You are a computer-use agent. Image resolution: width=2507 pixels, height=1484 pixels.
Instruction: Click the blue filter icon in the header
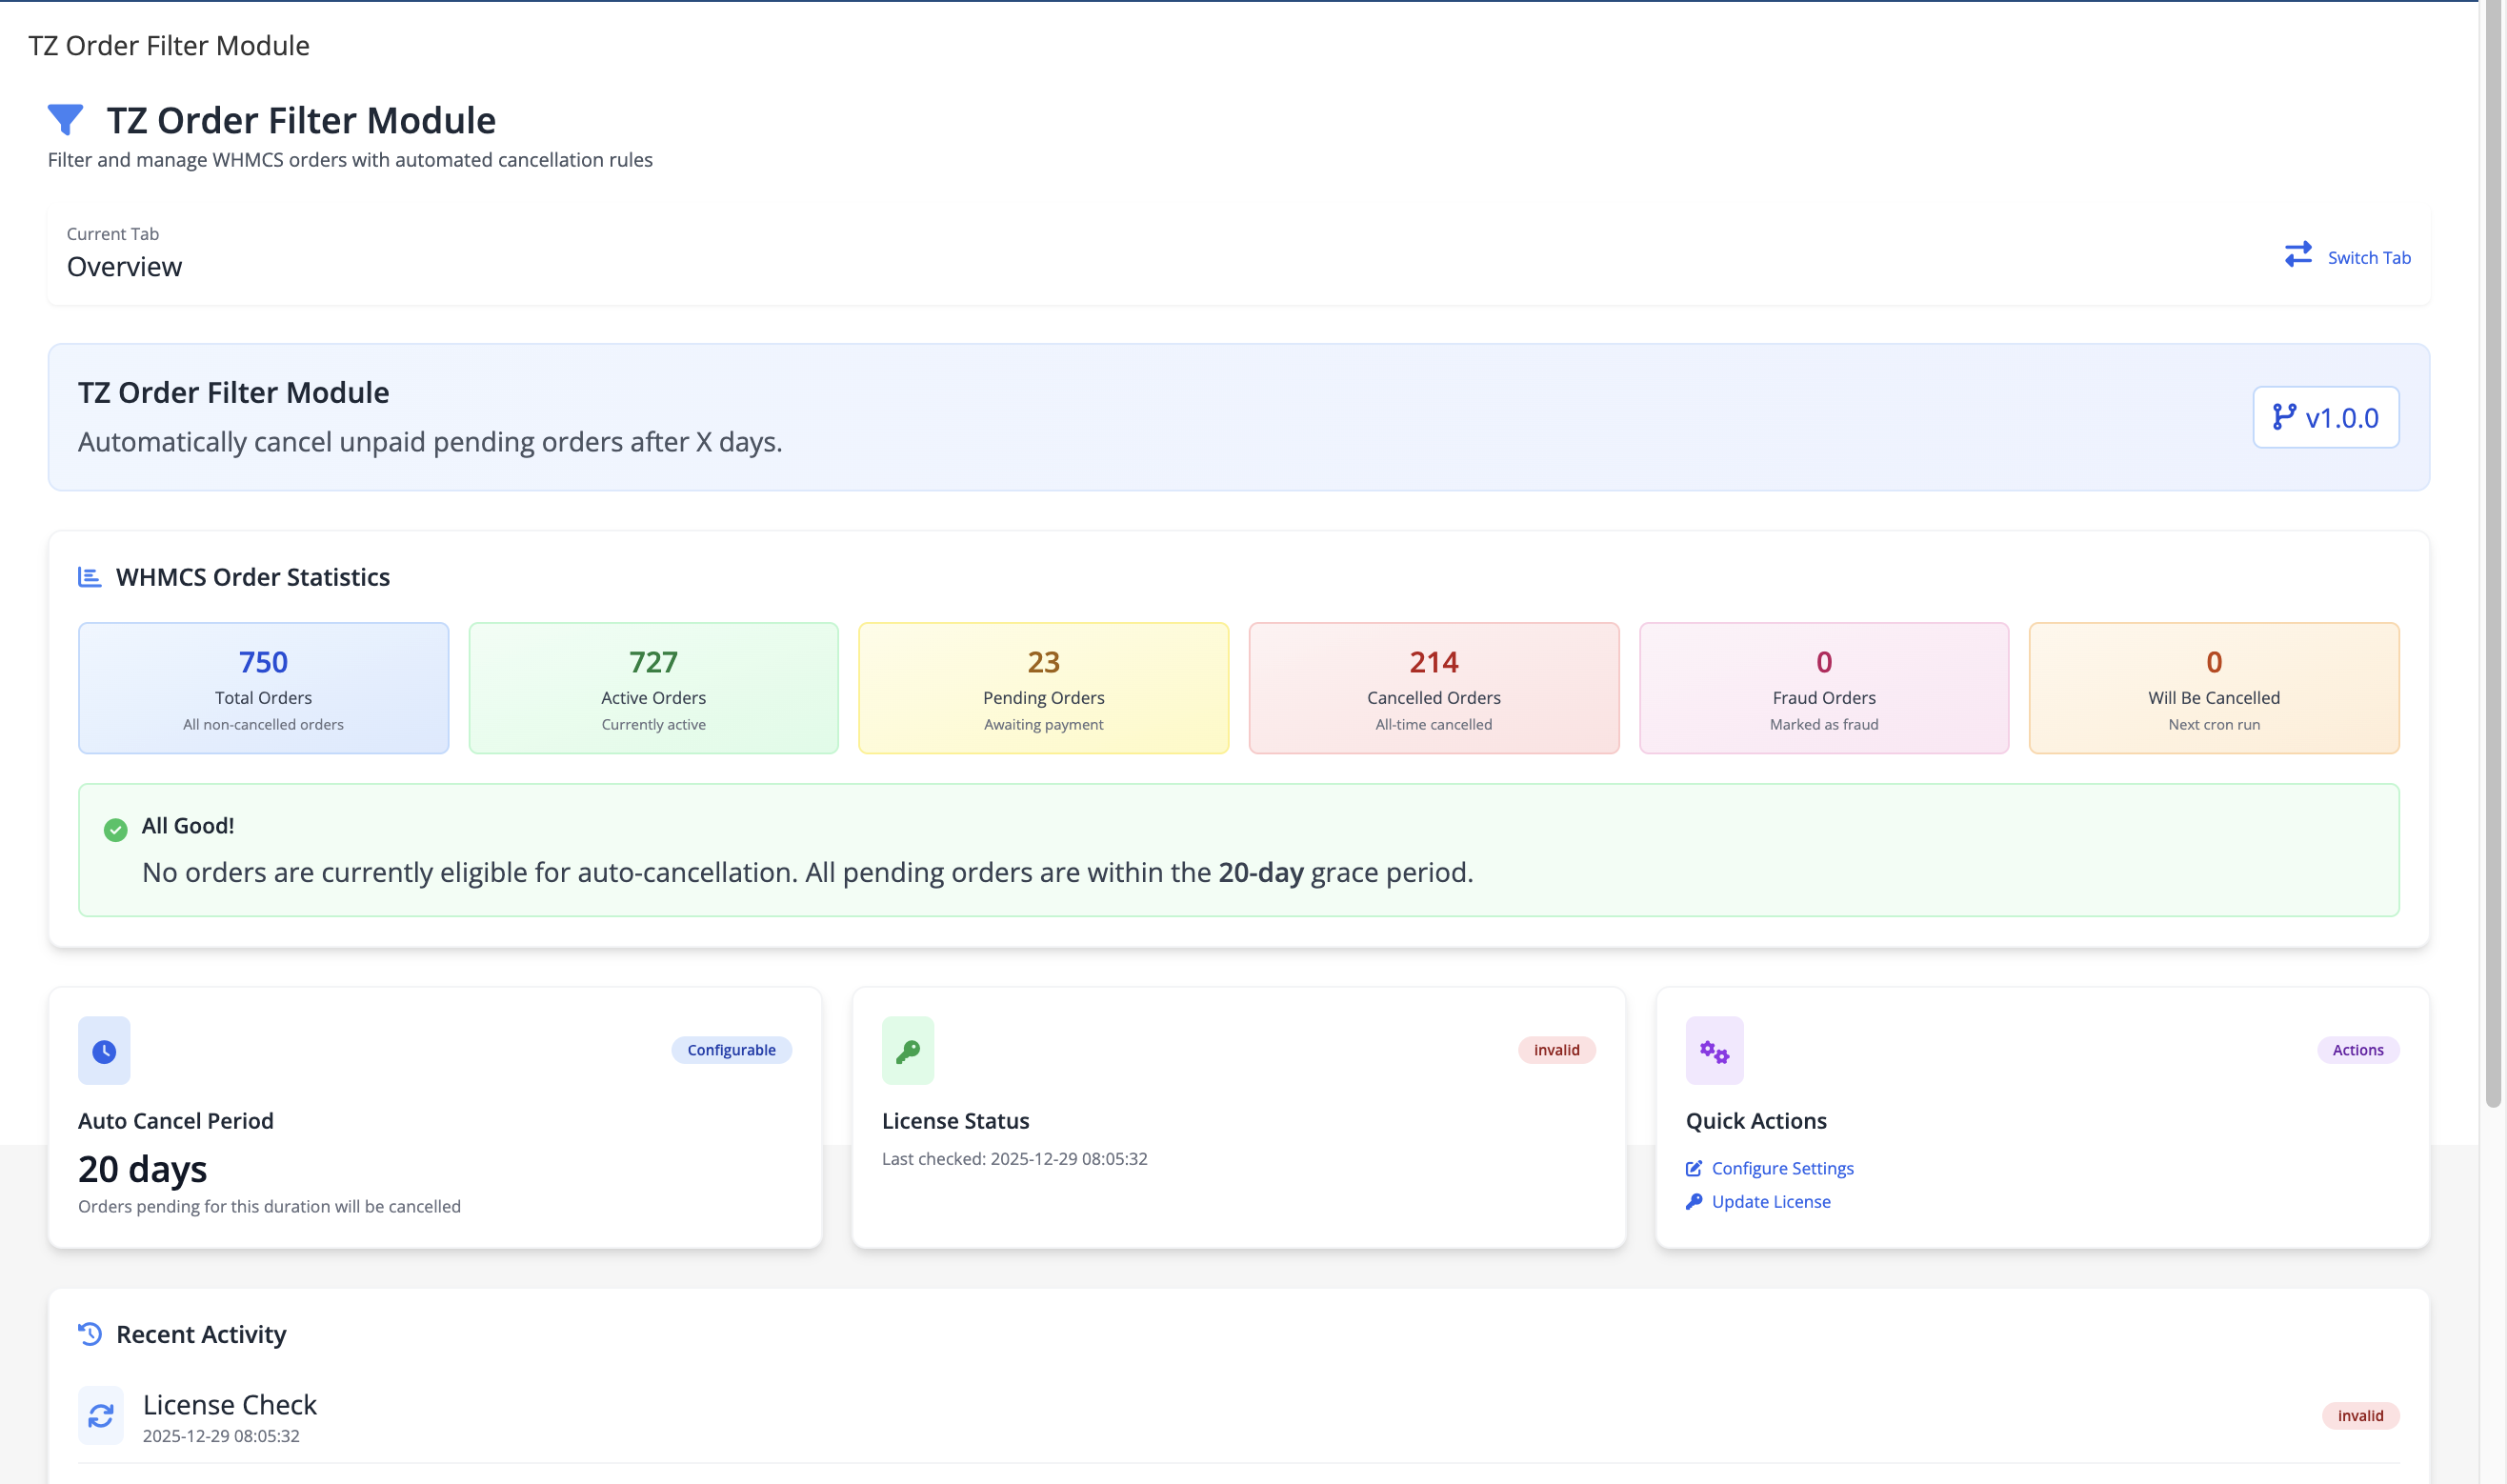(x=64, y=118)
